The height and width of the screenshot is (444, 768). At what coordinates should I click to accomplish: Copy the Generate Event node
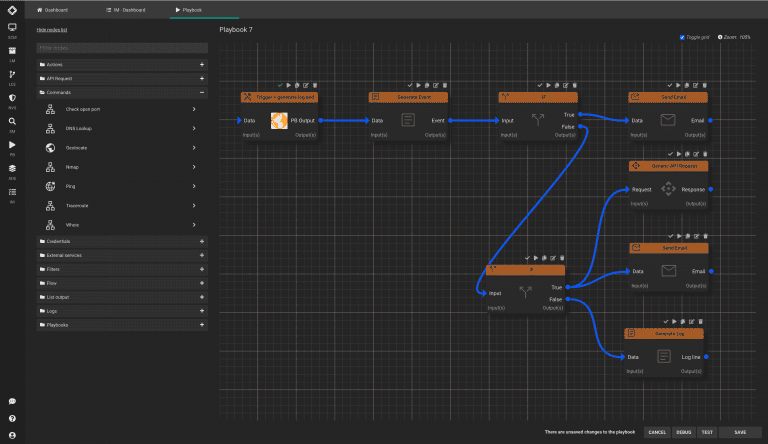[x=427, y=85]
